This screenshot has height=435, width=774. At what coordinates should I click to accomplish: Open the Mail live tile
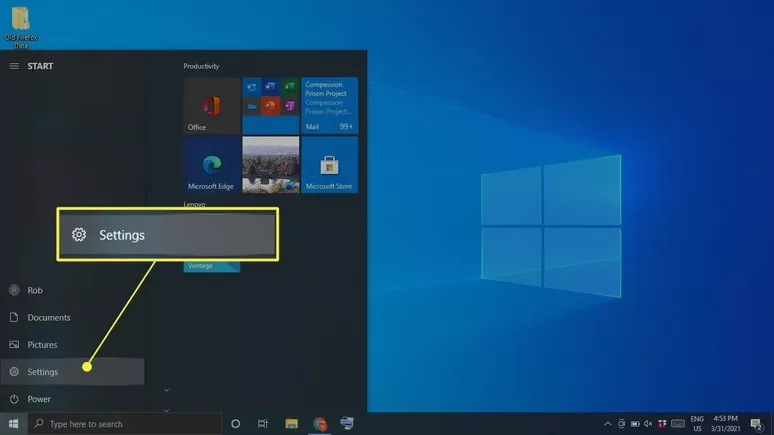[x=329, y=106]
